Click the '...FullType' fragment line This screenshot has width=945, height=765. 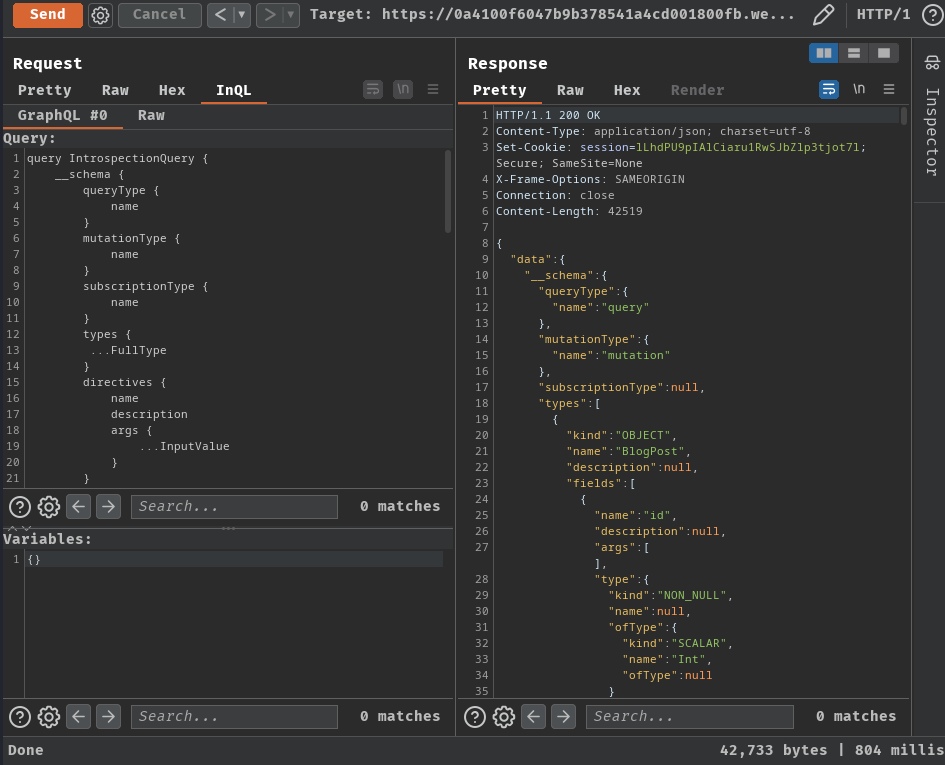[129, 350]
